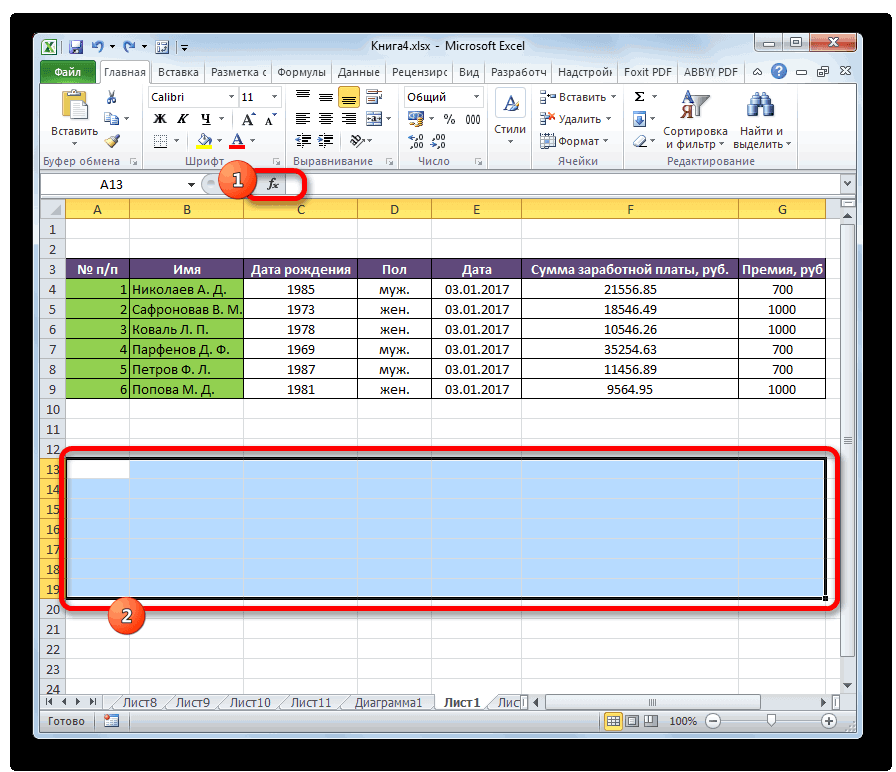Expand the Общий number format dropdown
The height and width of the screenshot is (772, 896).
coord(476,97)
